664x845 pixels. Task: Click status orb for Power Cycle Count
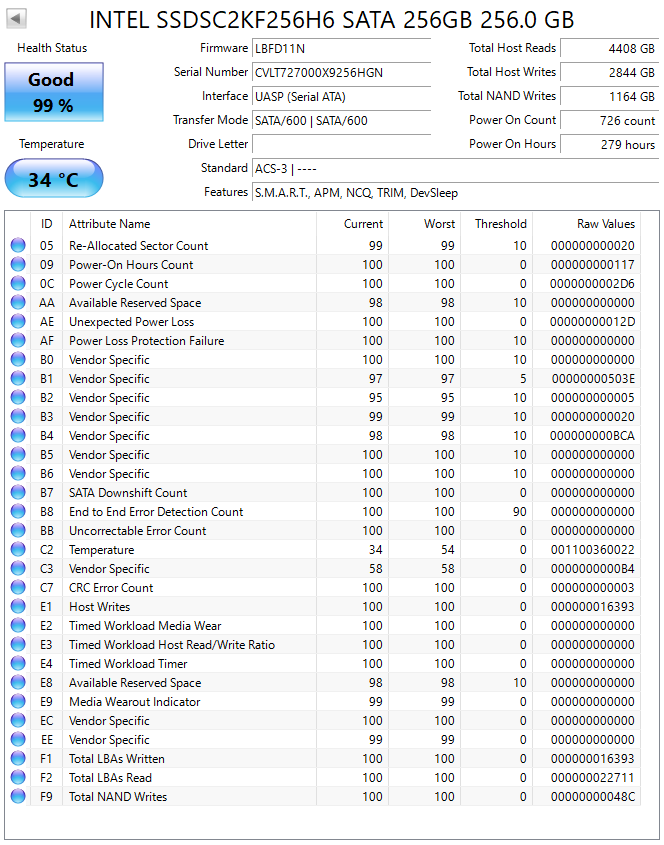pos(18,283)
